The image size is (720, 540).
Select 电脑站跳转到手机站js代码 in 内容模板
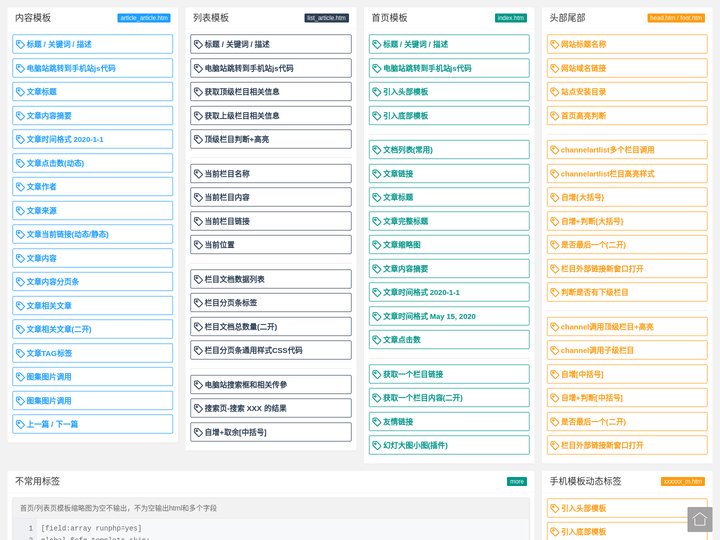coord(93,68)
